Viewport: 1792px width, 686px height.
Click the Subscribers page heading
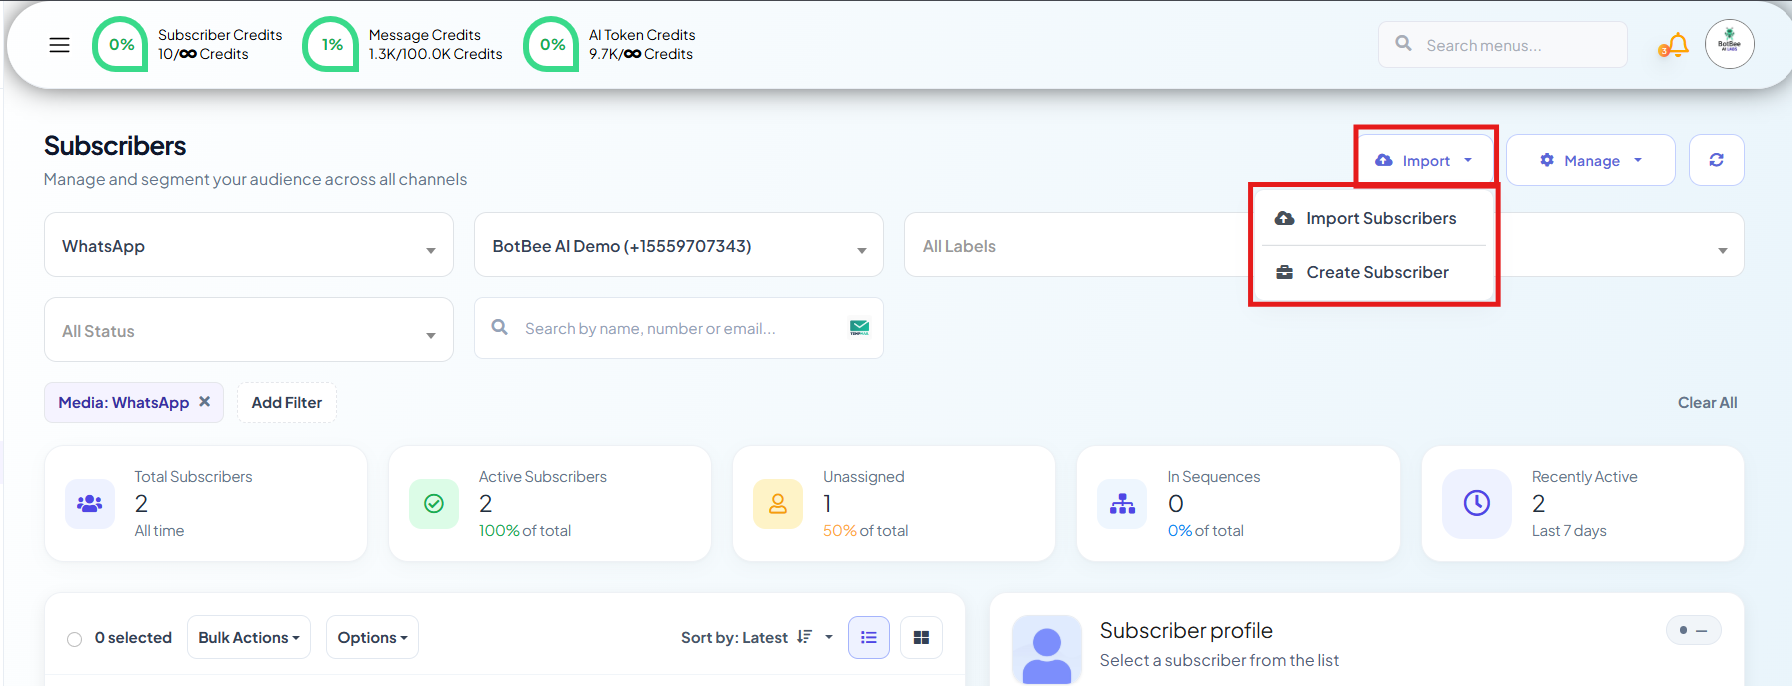[115, 146]
